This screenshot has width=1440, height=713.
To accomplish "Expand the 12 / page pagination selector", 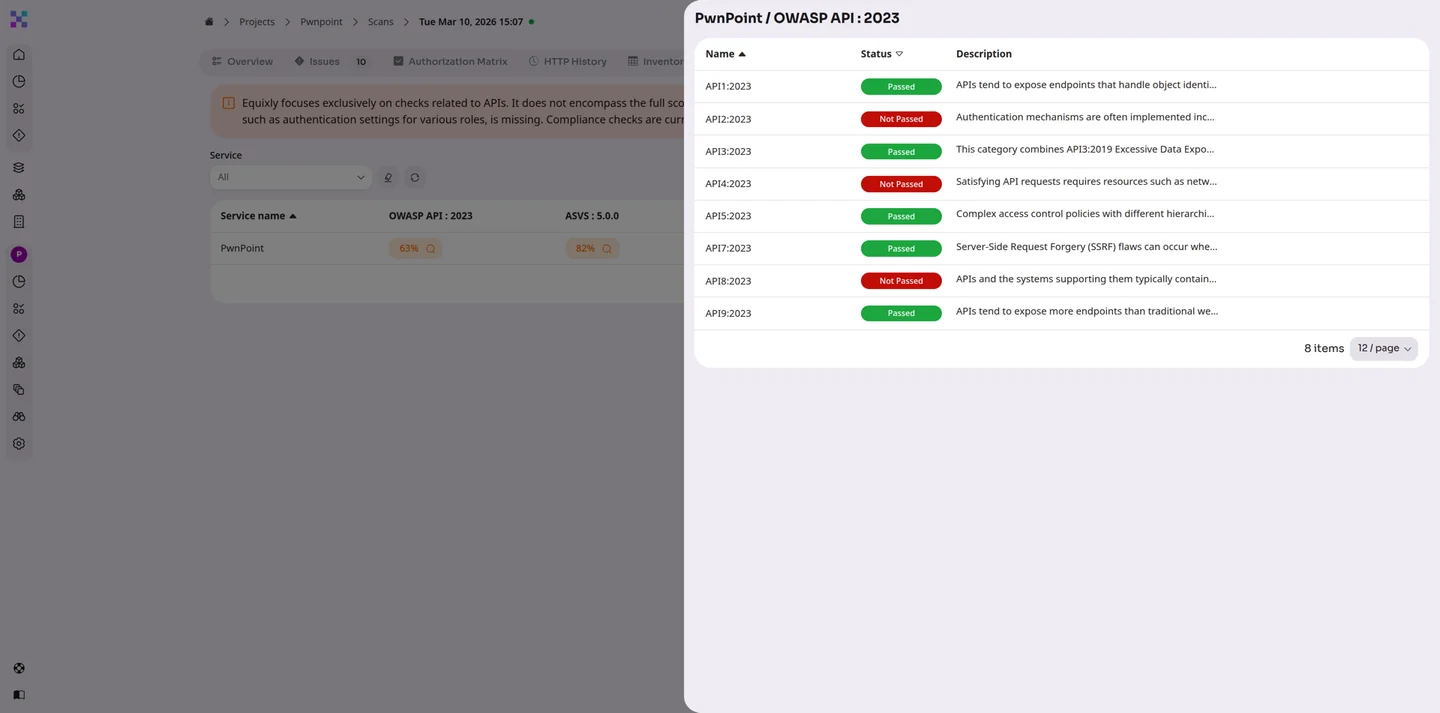I will point(1383,348).
